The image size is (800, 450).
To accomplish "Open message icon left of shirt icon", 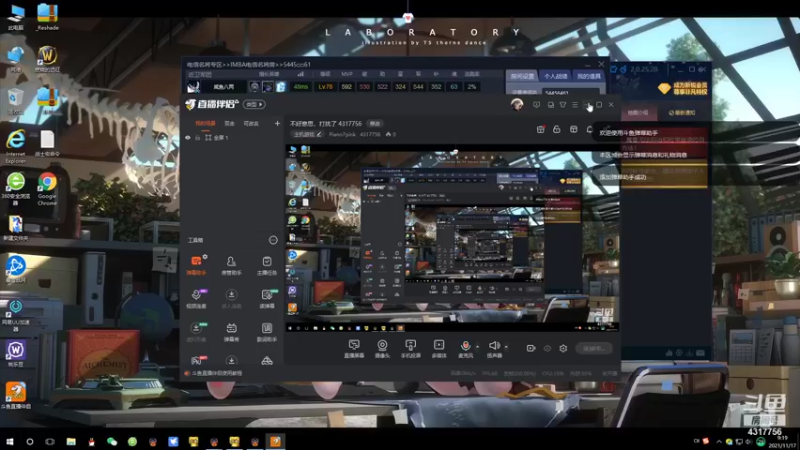I will (x=551, y=105).
